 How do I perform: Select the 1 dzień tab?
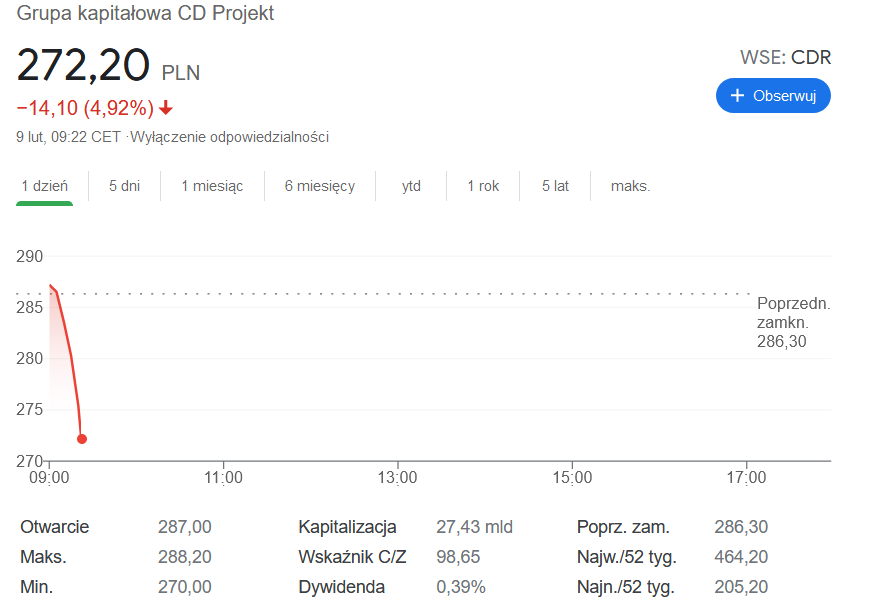click(44, 186)
